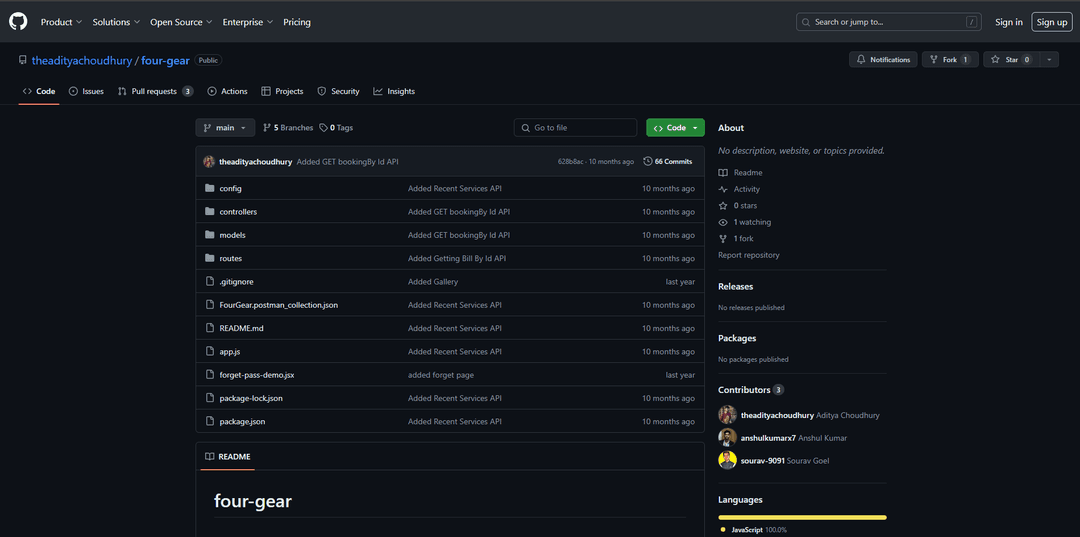Expand the Enterprise dropdown

(247, 22)
